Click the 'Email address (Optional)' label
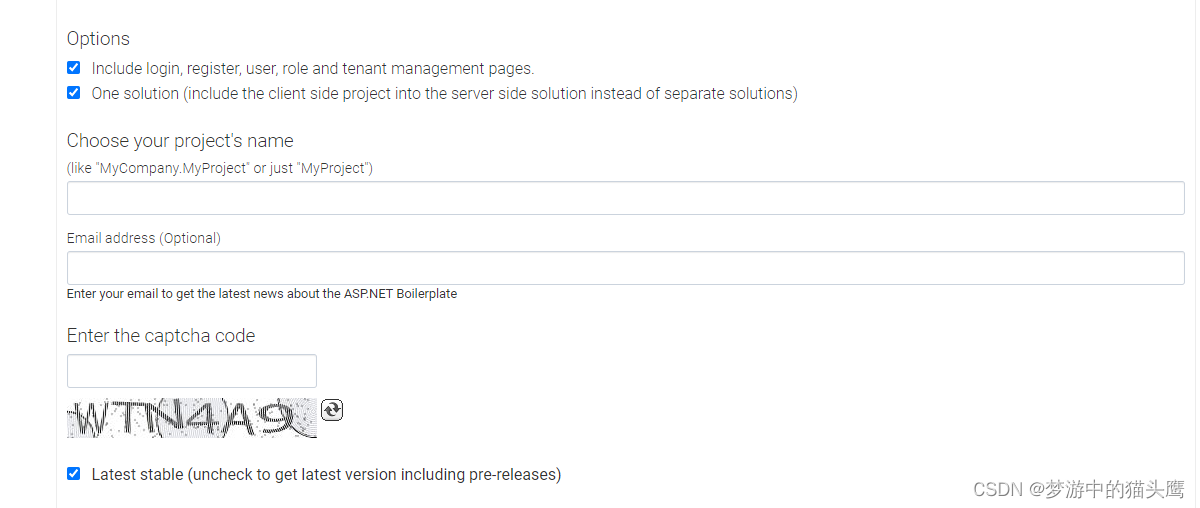The height and width of the screenshot is (508, 1200). coord(144,239)
